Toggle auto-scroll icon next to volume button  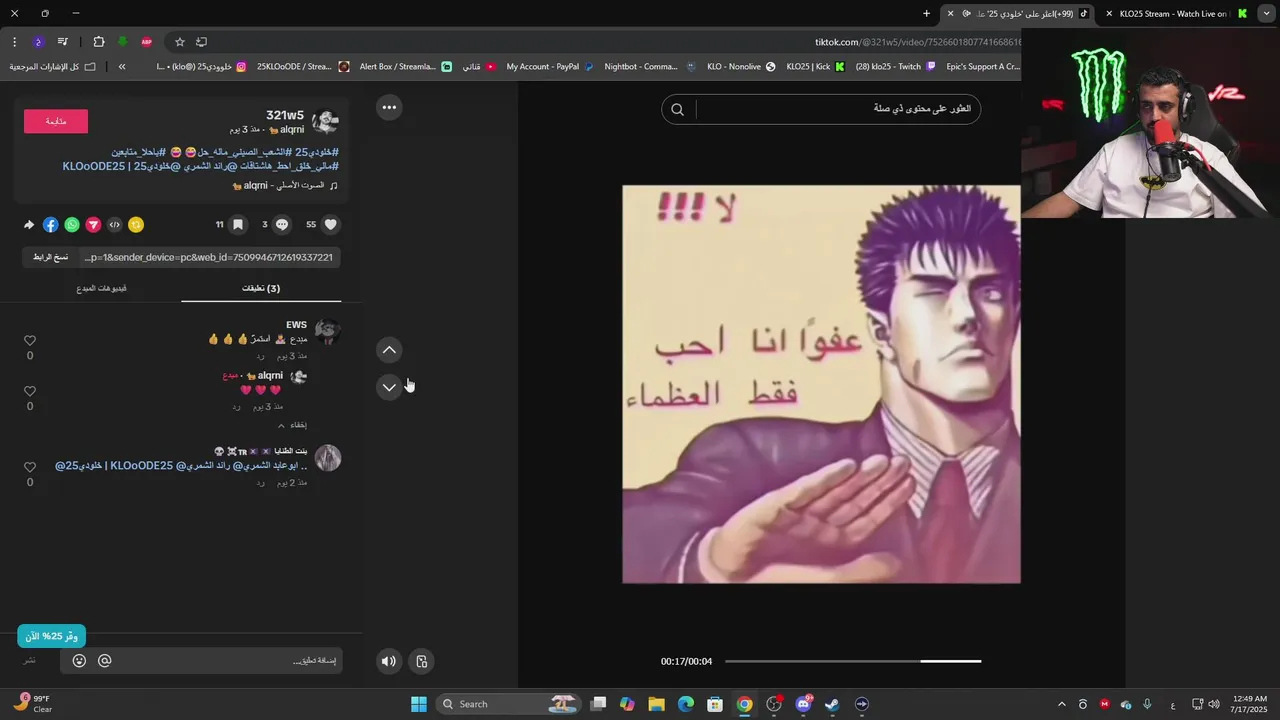pyautogui.click(x=422, y=661)
